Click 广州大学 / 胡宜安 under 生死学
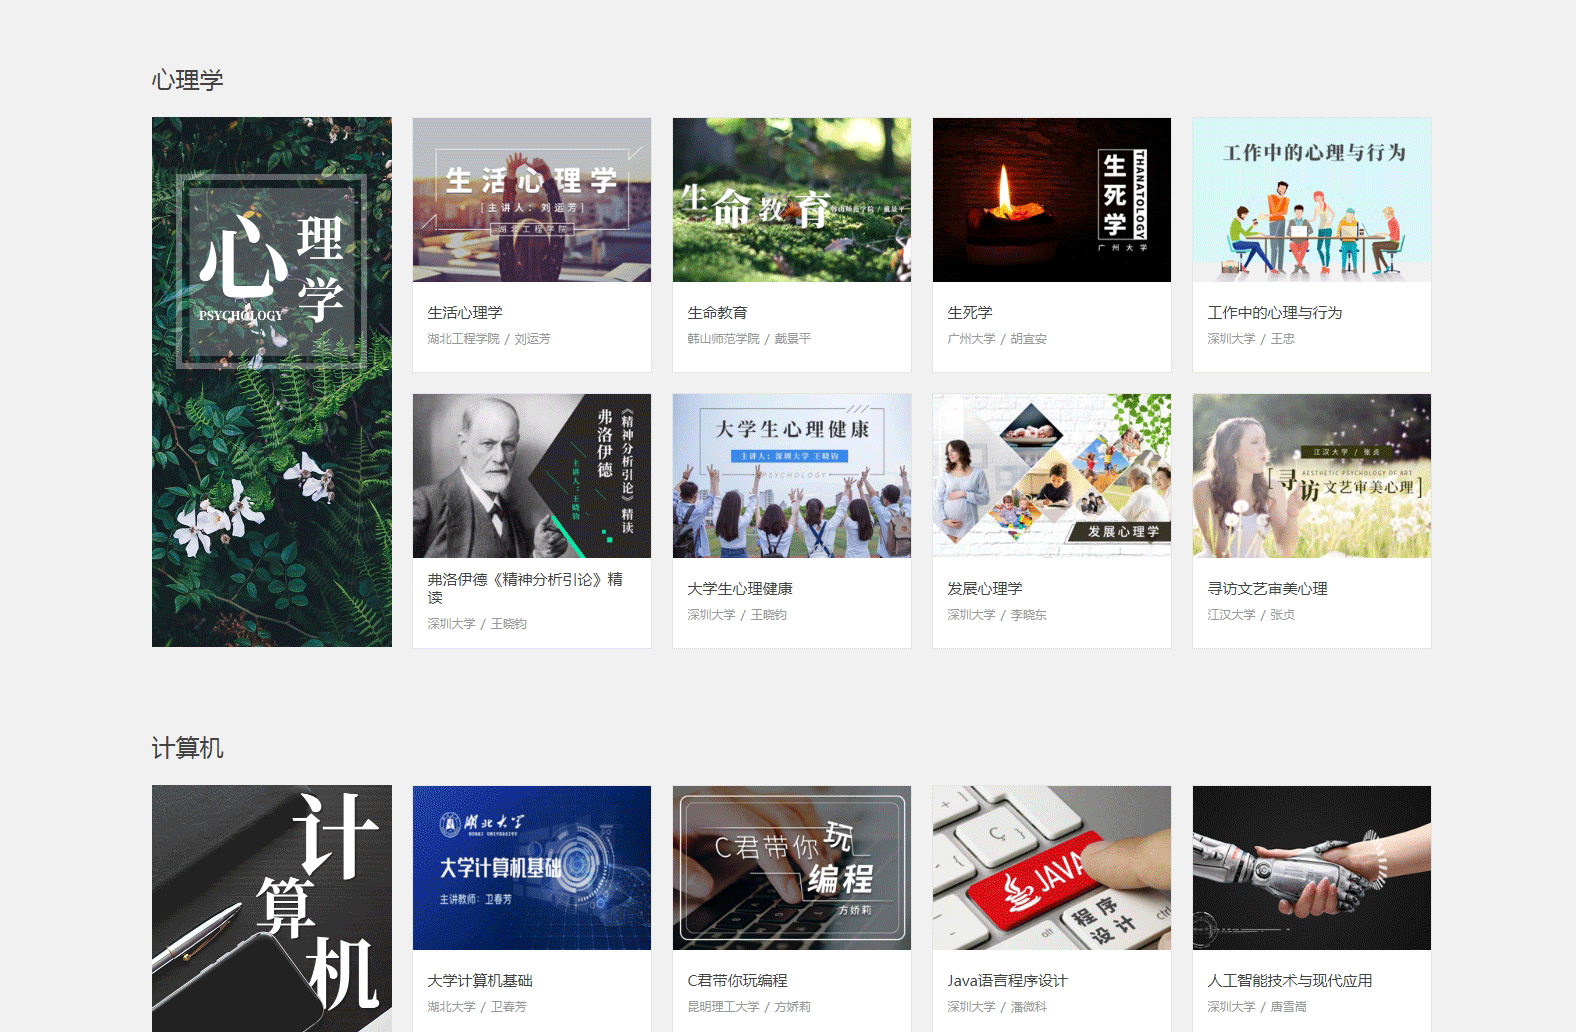This screenshot has width=1576, height=1032. tap(997, 339)
